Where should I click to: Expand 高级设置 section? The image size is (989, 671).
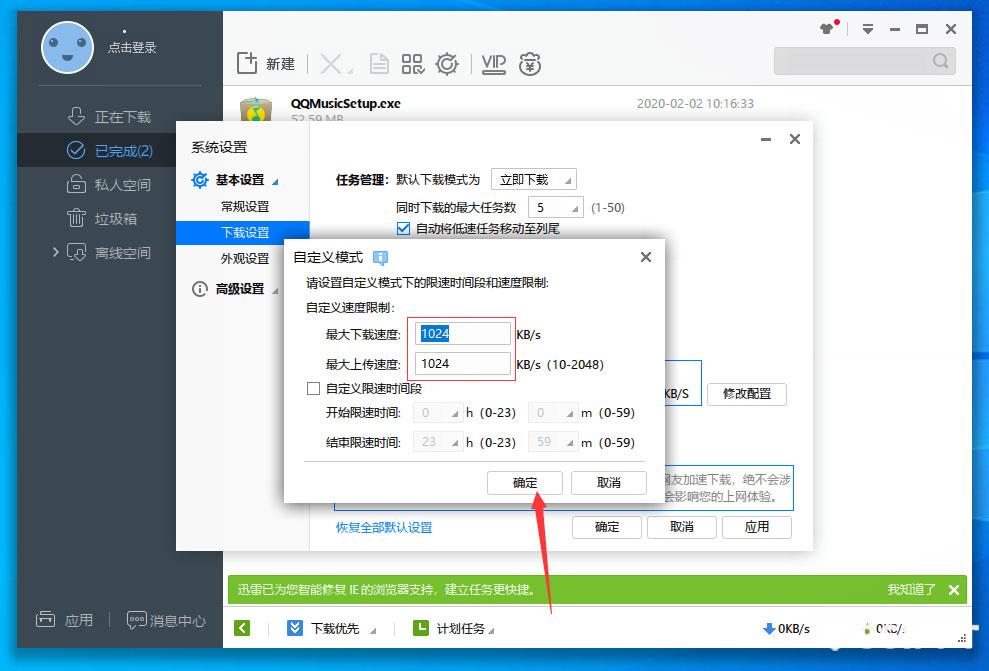[239, 289]
